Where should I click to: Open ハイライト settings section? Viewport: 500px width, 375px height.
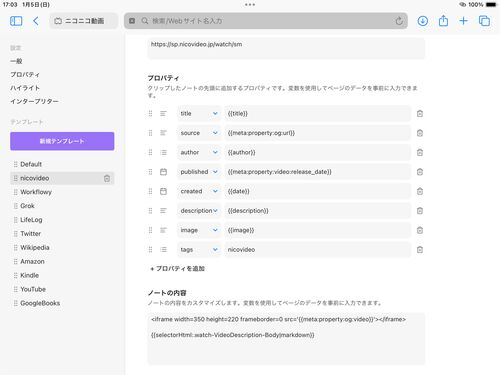25,88
